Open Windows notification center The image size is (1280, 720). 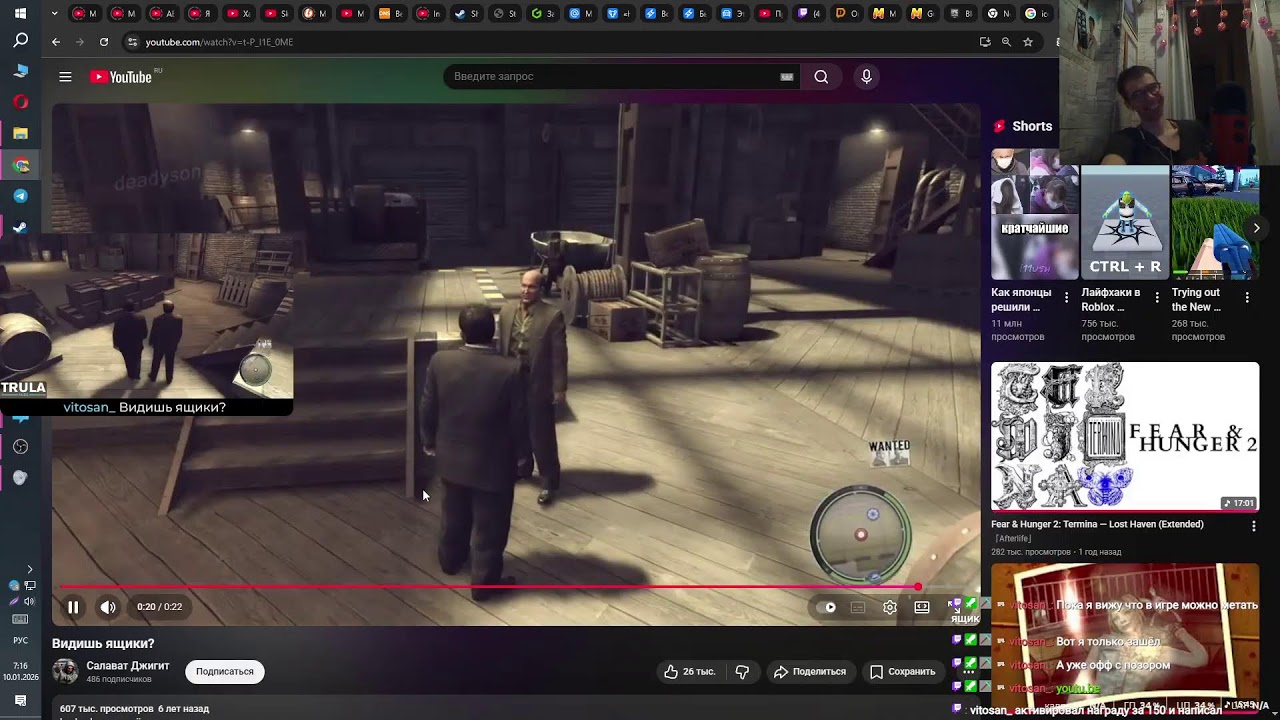pos(20,701)
